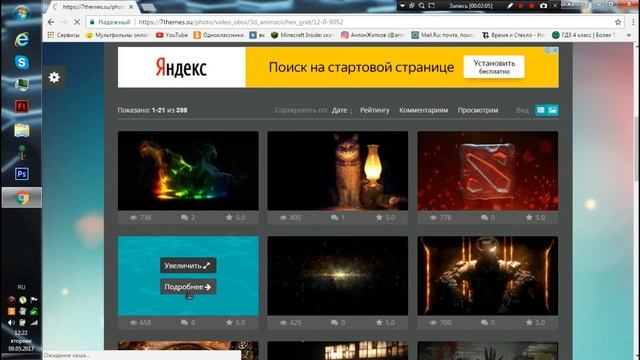Sort wallpapers by Рейтингу
Screen dimensions: 640x360
(x=375, y=110)
